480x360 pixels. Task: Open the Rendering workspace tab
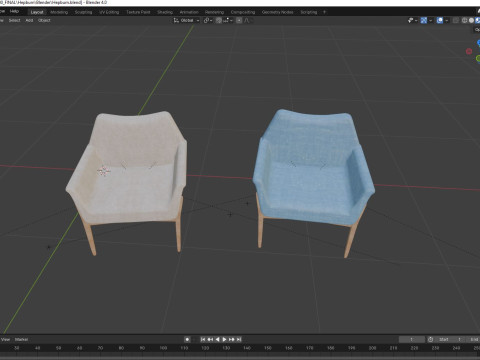[x=214, y=12]
